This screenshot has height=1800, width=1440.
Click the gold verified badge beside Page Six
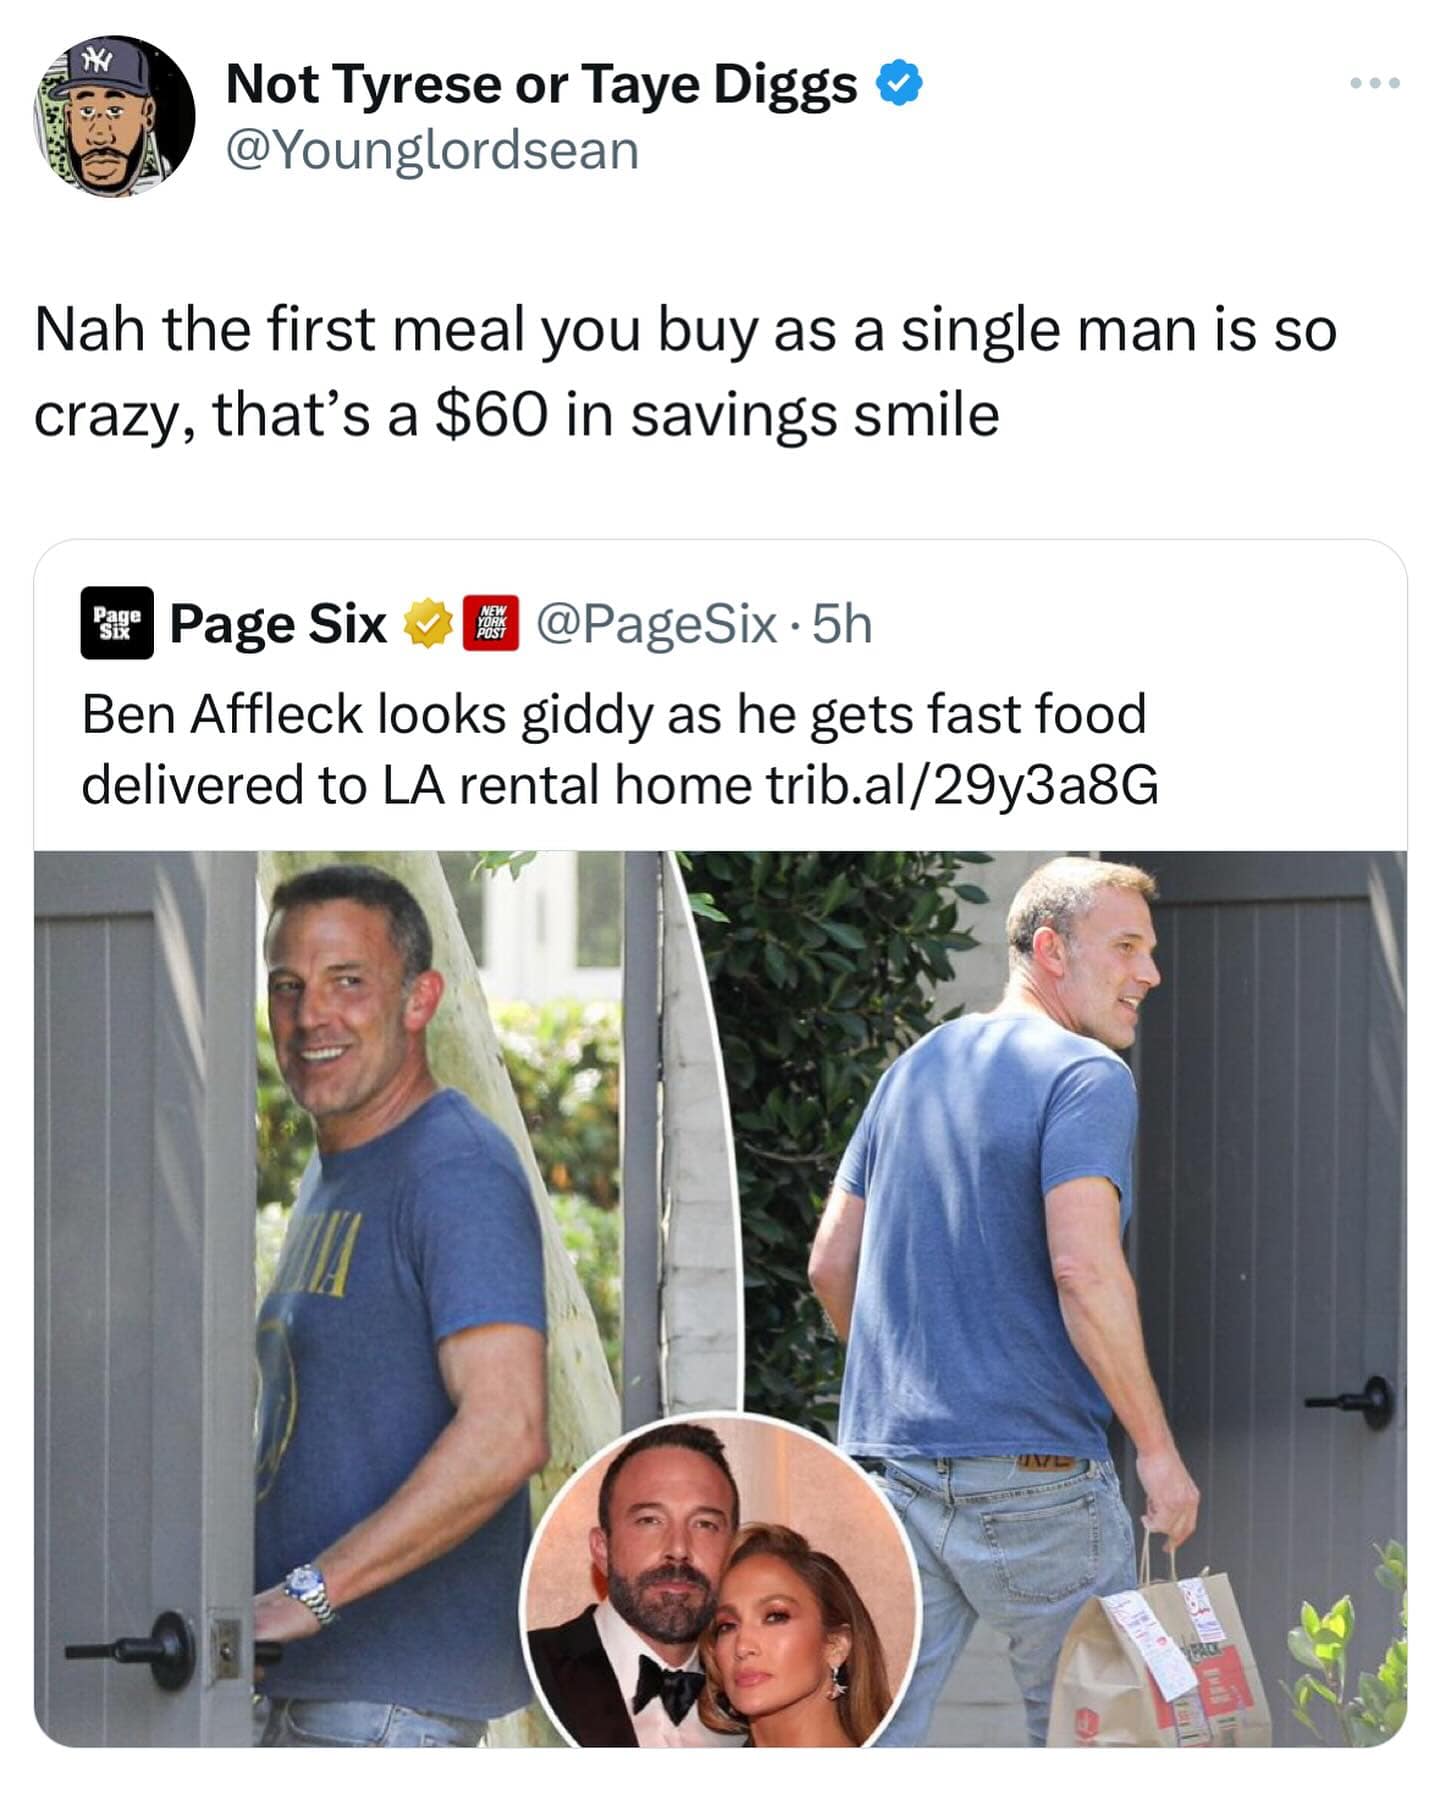[x=427, y=623]
